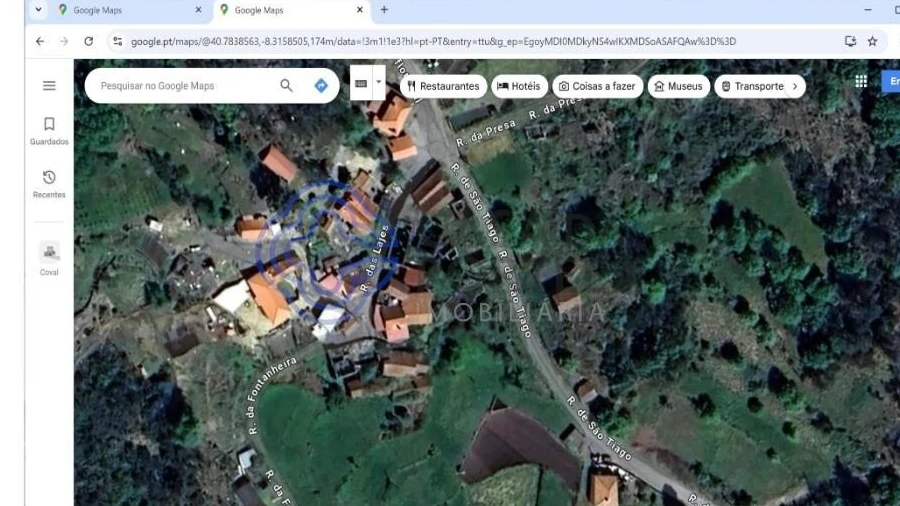Screen dimensions: 900x506
Task: Bookmark this page with the star icon
Action: 872,41
